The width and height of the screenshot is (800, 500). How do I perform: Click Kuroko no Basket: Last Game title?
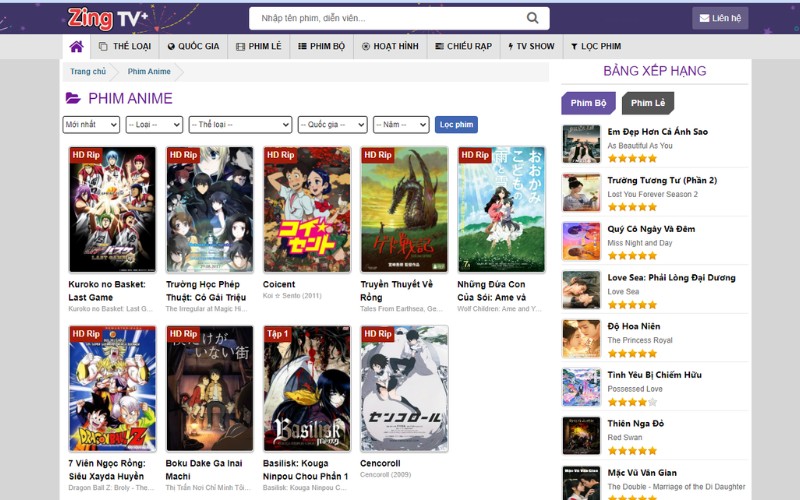pos(107,291)
